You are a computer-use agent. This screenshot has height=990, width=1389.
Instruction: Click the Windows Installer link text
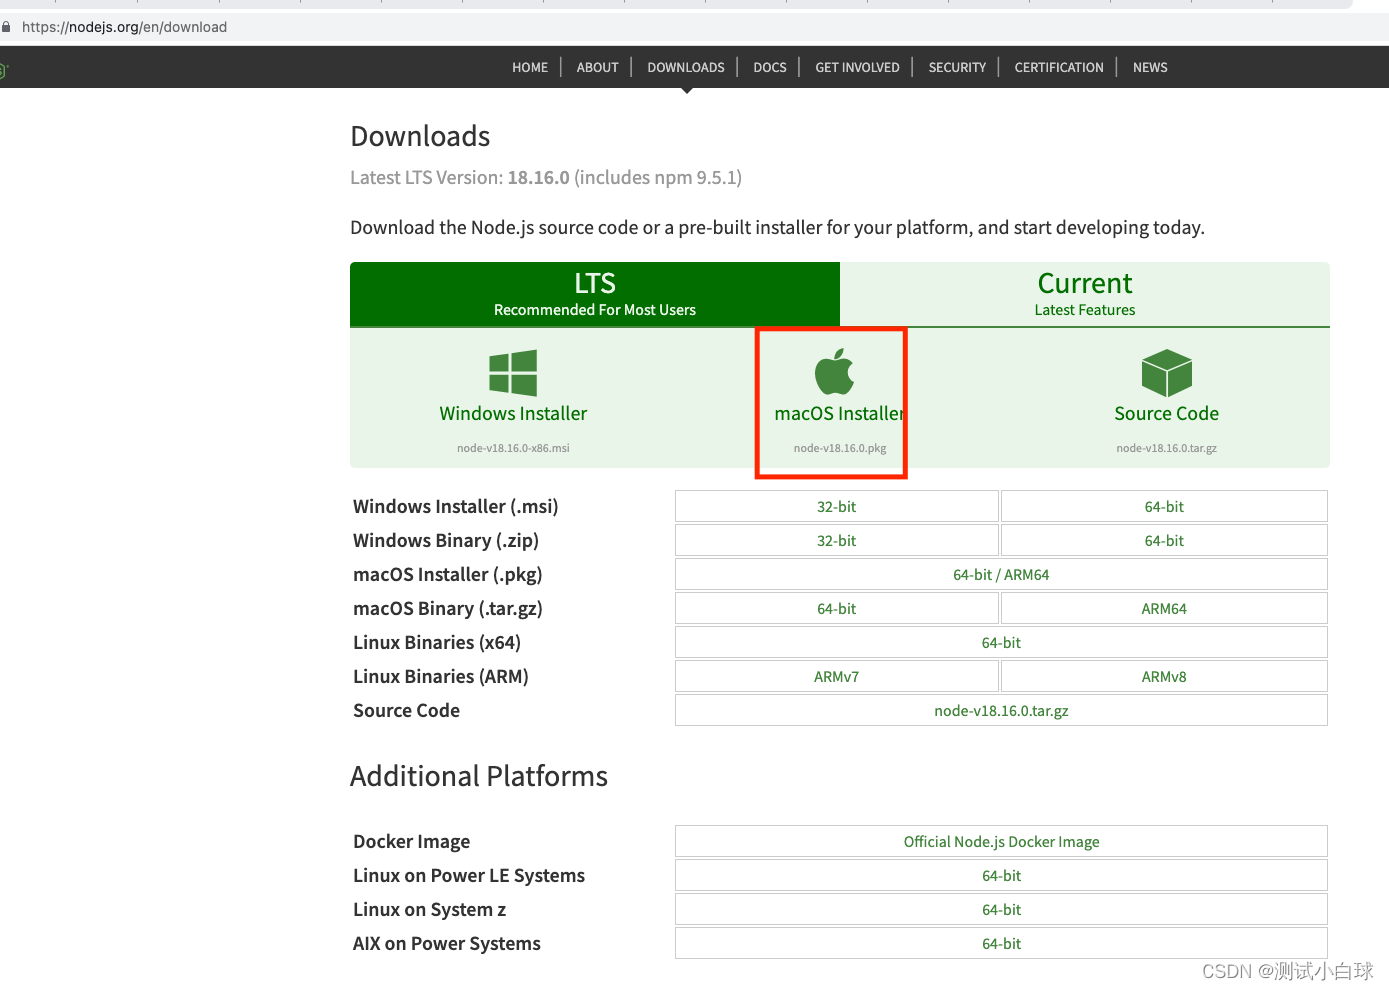(513, 413)
